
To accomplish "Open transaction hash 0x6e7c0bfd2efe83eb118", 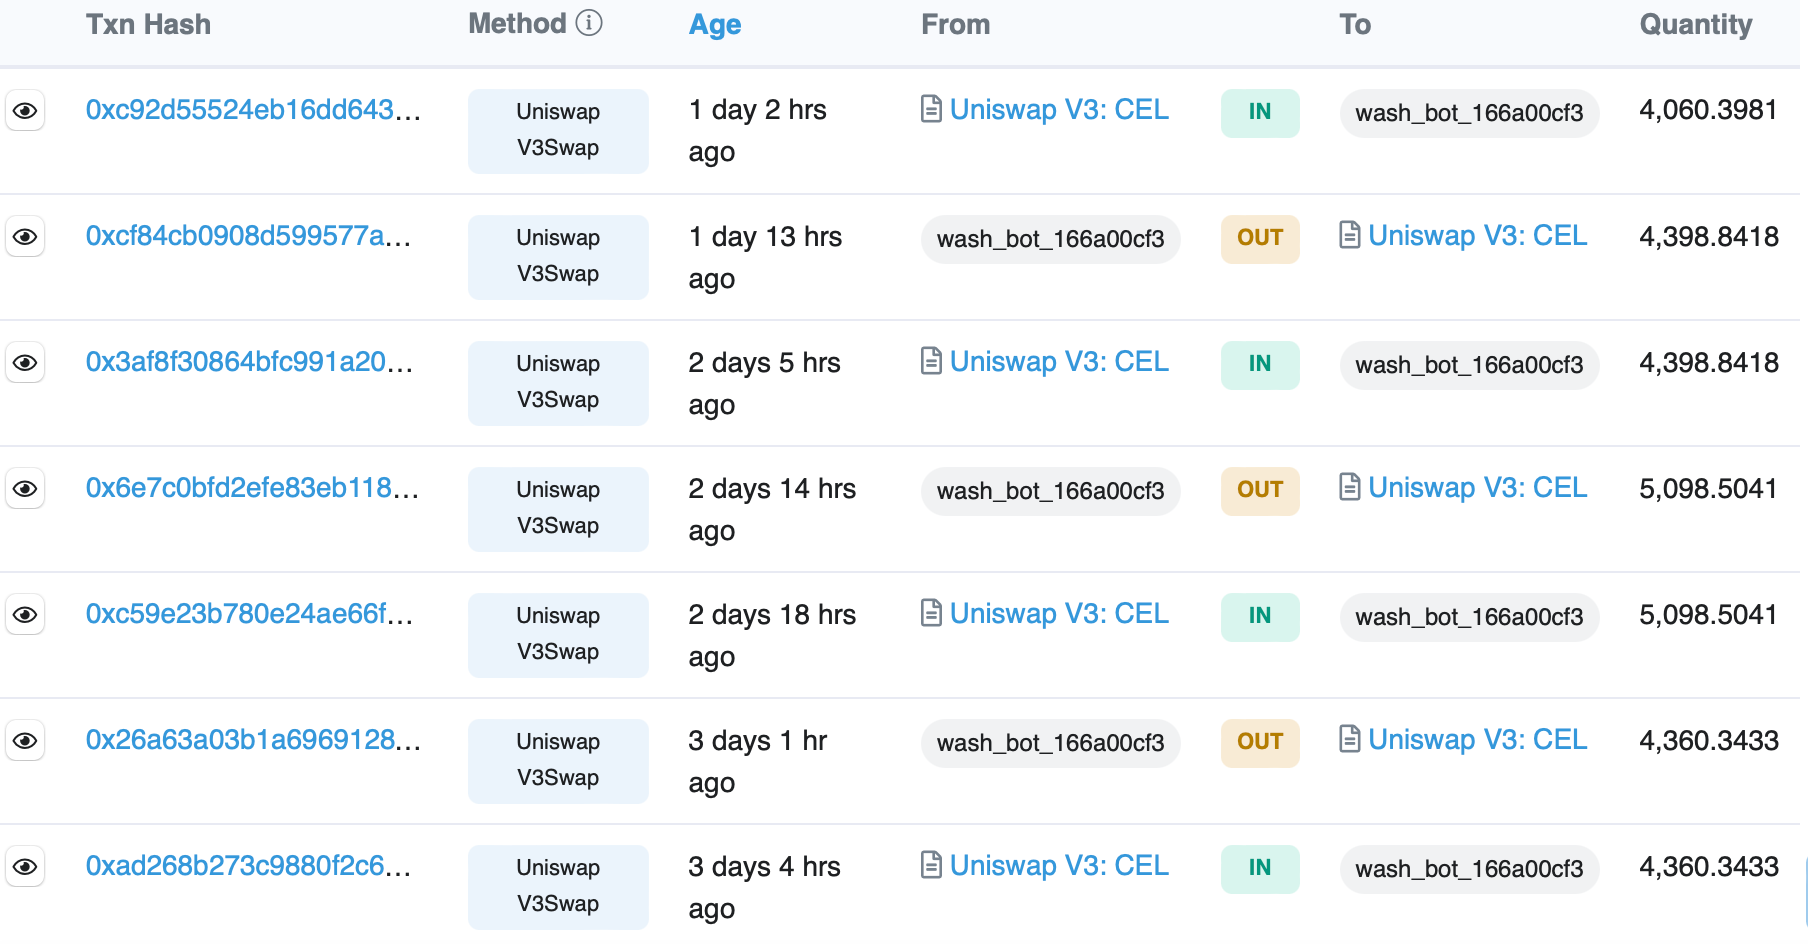I will [252, 488].
